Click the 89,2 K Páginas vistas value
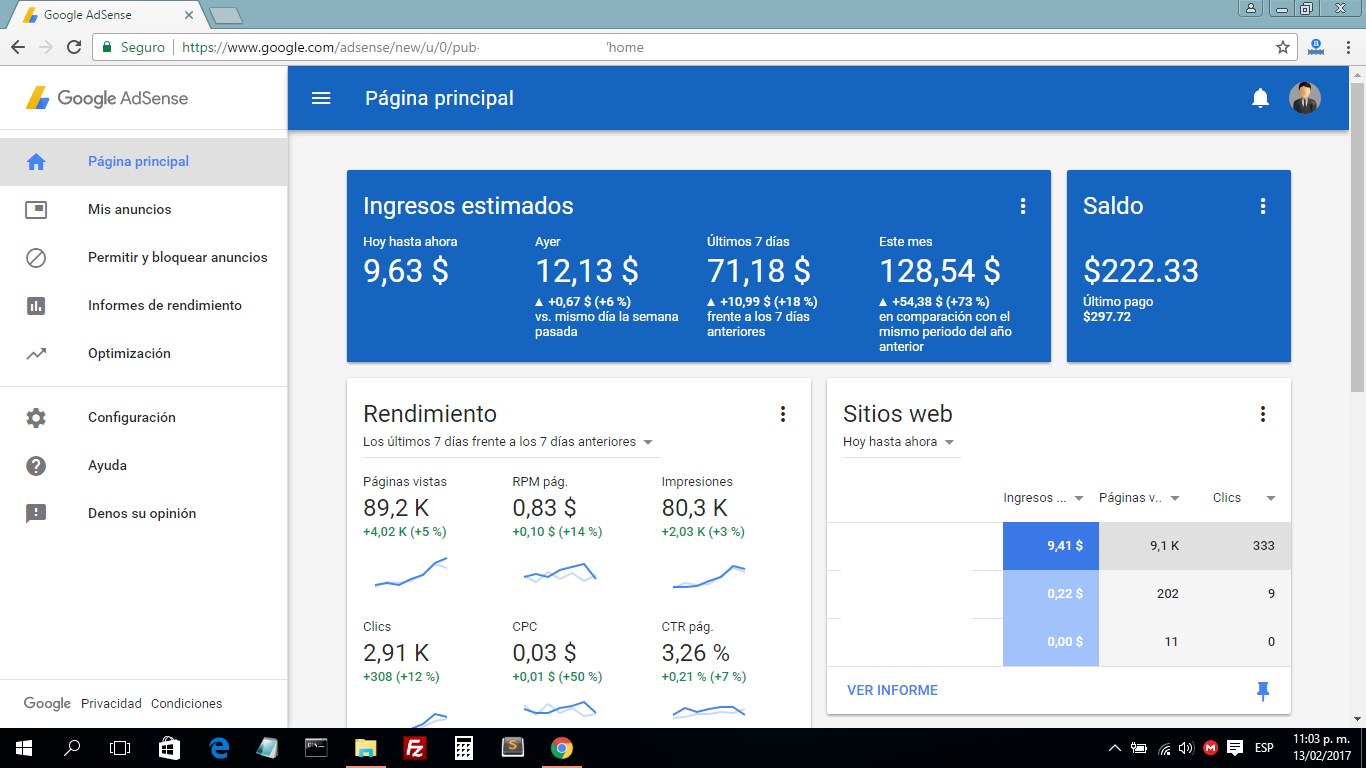1366x768 pixels. [x=396, y=508]
